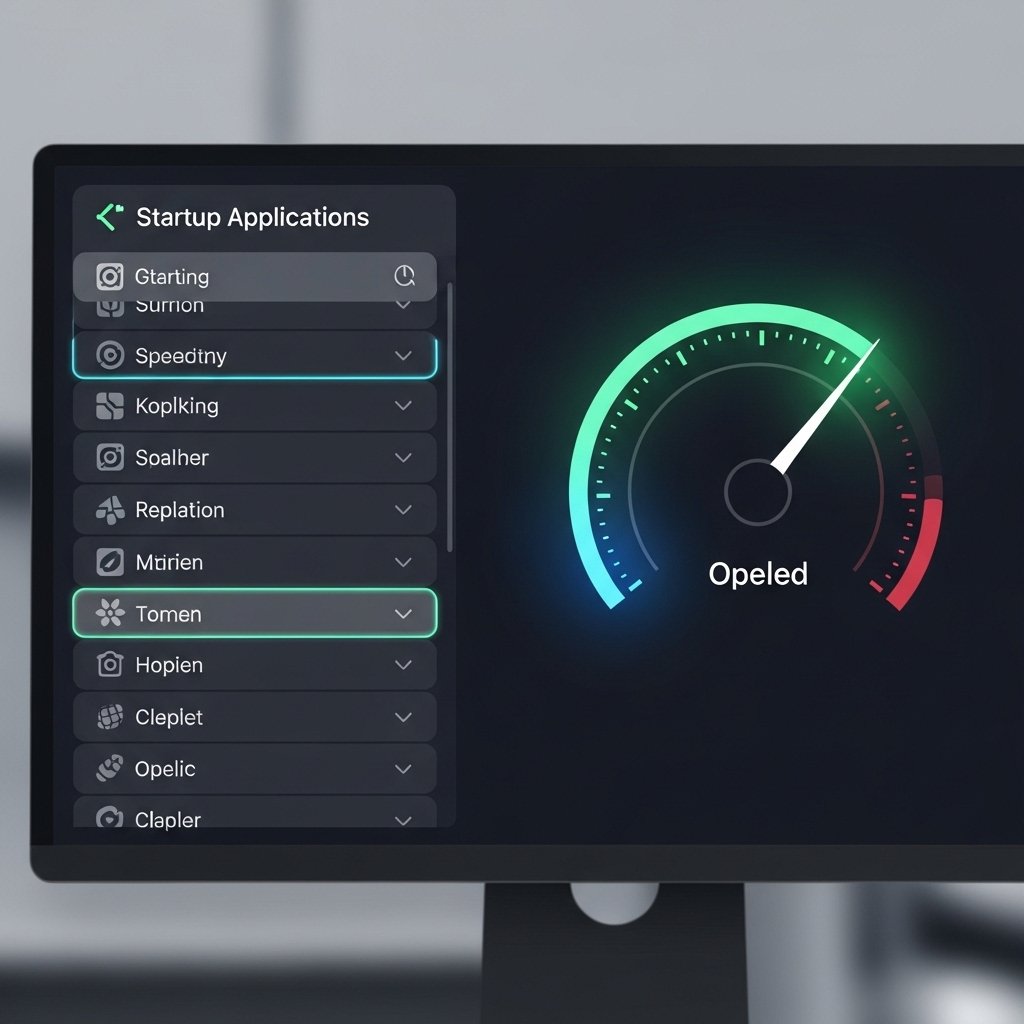1024x1024 pixels.
Task: Click the Gtarting app icon
Action: coord(109,277)
